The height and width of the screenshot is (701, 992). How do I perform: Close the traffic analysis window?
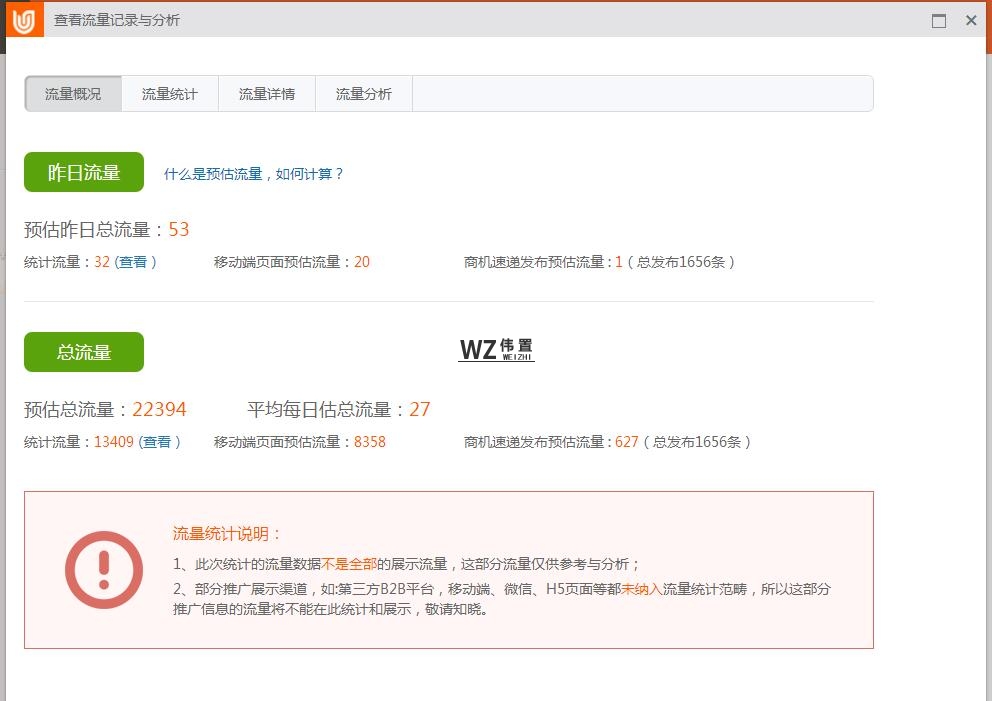point(971,21)
